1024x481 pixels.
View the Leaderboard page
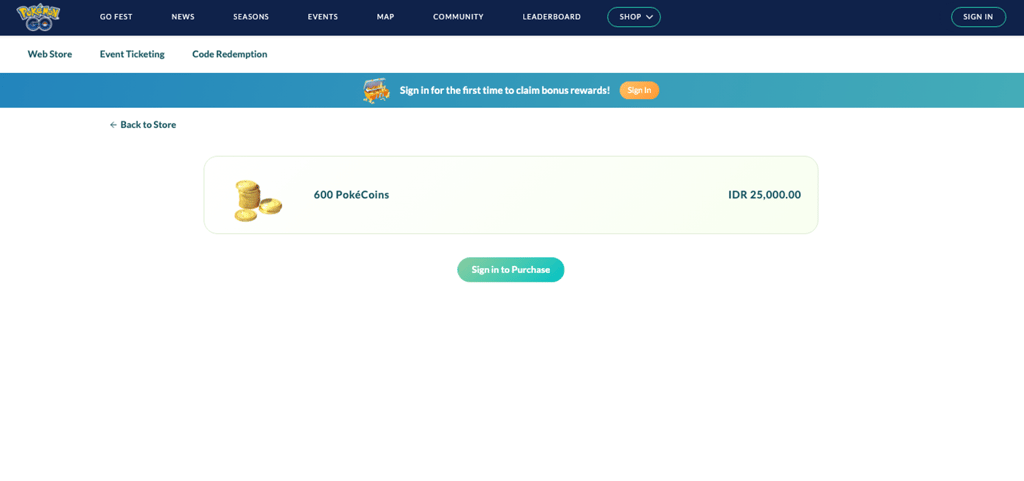click(x=551, y=17)
